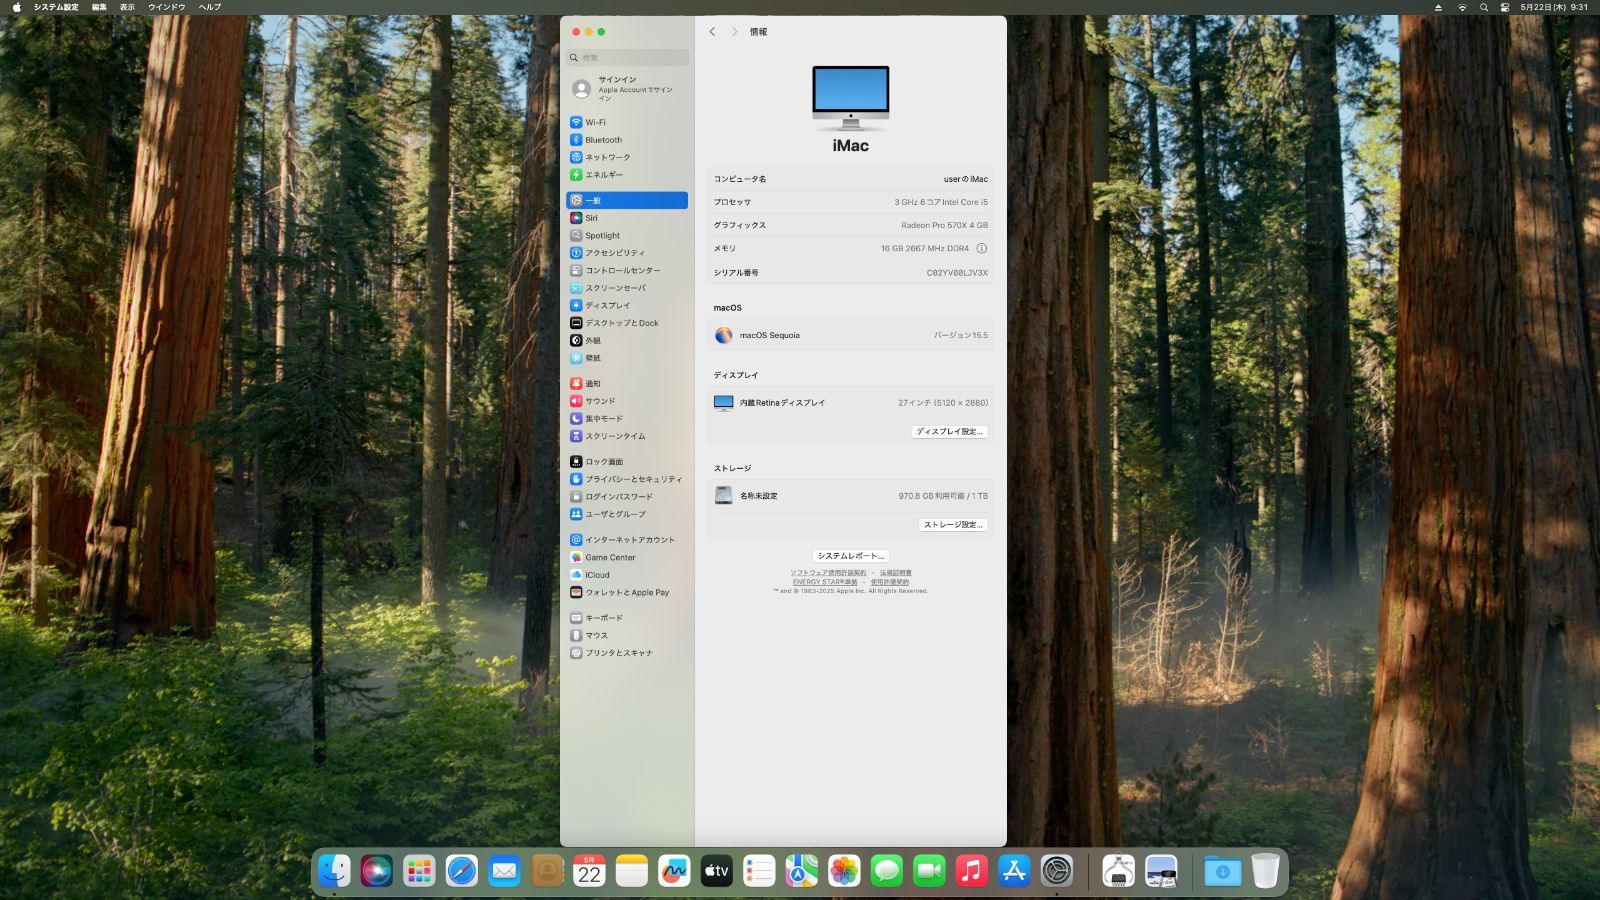
Task: Click サインイン Apple Account entry
Action: (x=627, y=90)
